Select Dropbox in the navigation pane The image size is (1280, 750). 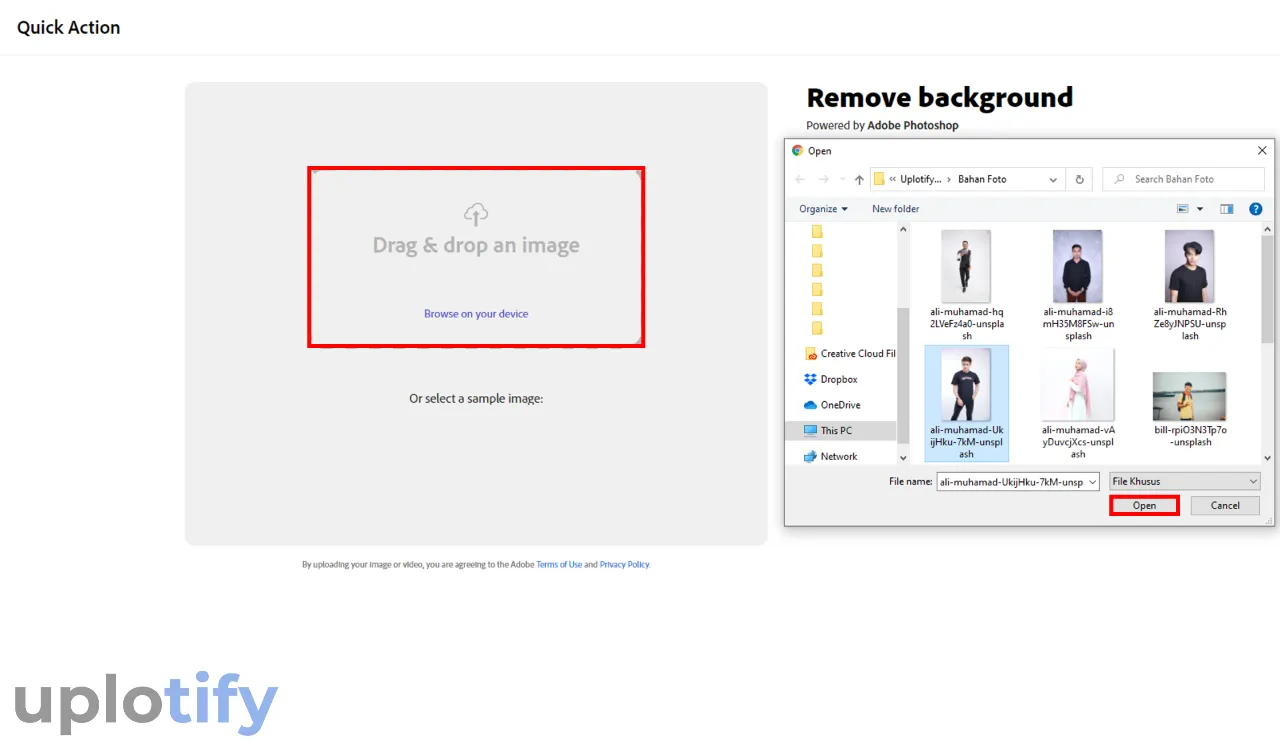coord(838,380)
